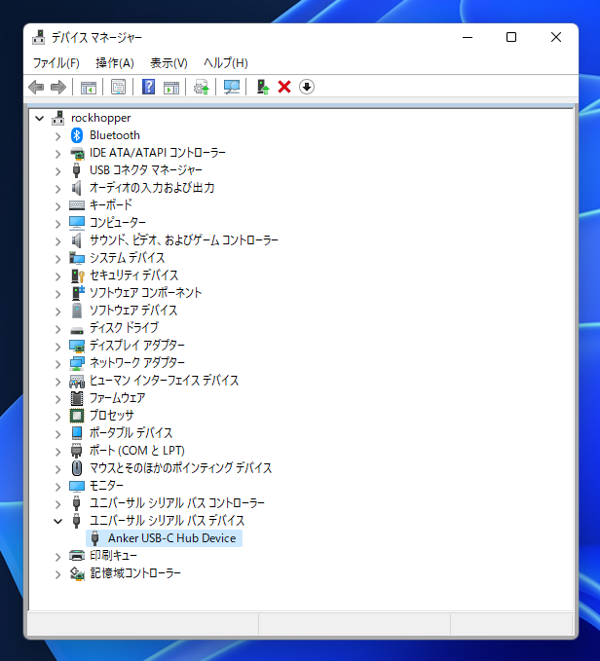Click the Device Manager title bar icon
The height and width of the screenshot is (661, 600).
click(38, 38)
